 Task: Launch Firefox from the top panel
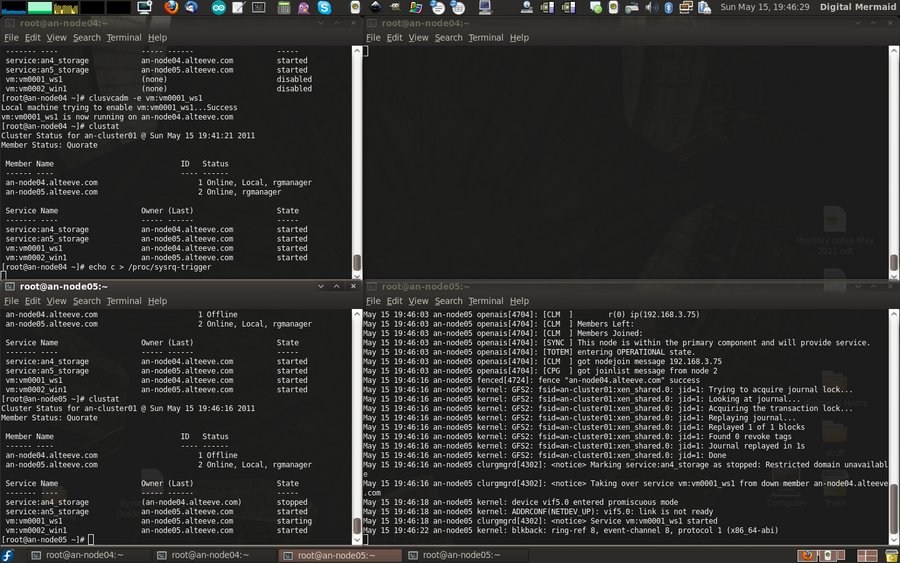171,7
